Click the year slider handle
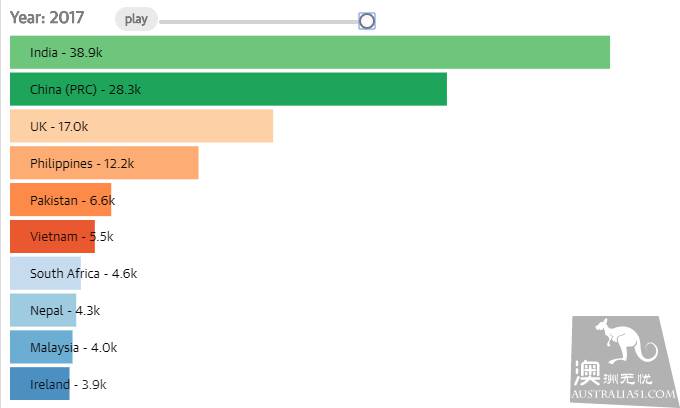 click(x=367, y=21)
